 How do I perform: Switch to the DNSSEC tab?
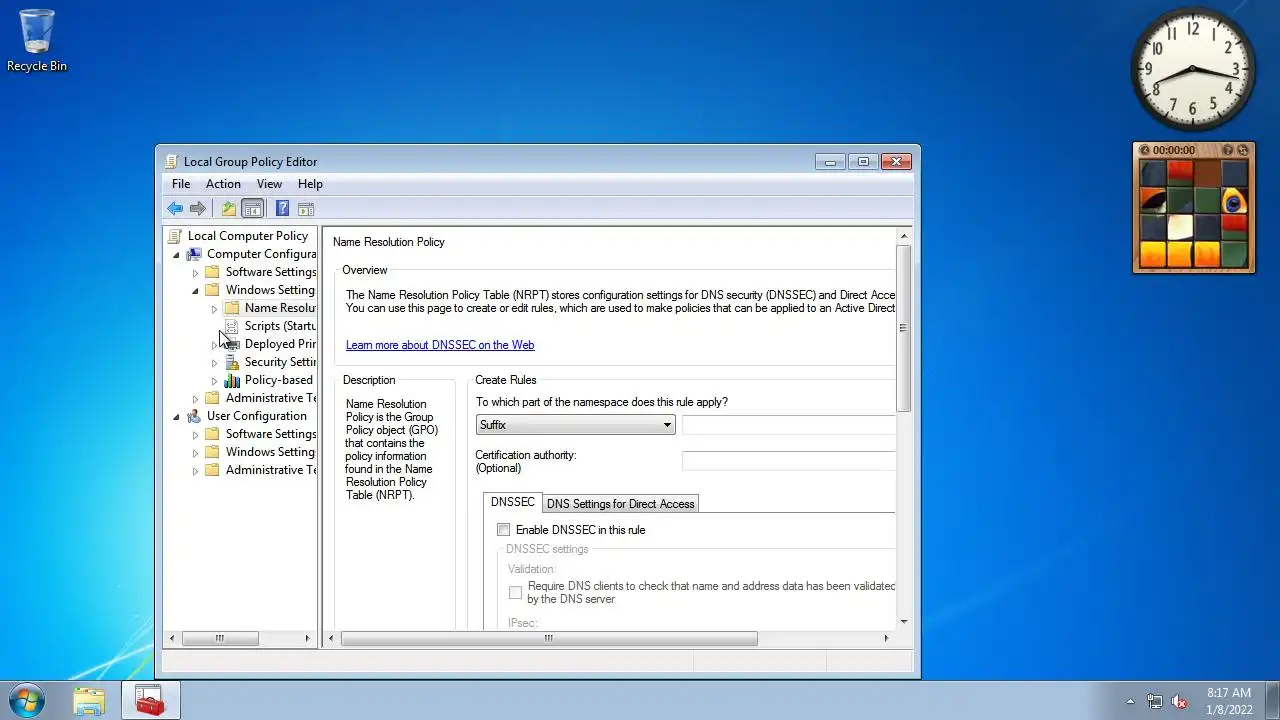click(x=512, y=502)
